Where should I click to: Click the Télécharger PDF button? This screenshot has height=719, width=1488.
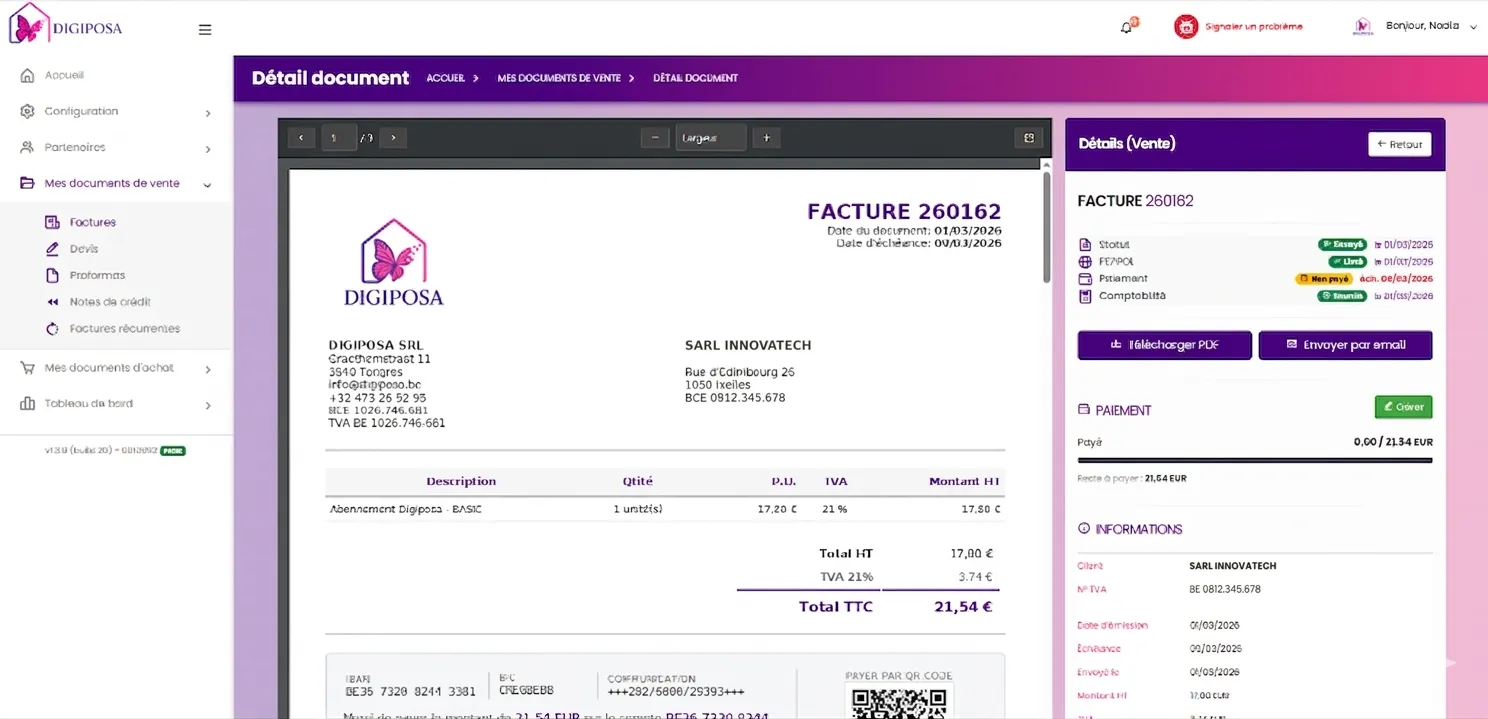[x=1164, y=344]
